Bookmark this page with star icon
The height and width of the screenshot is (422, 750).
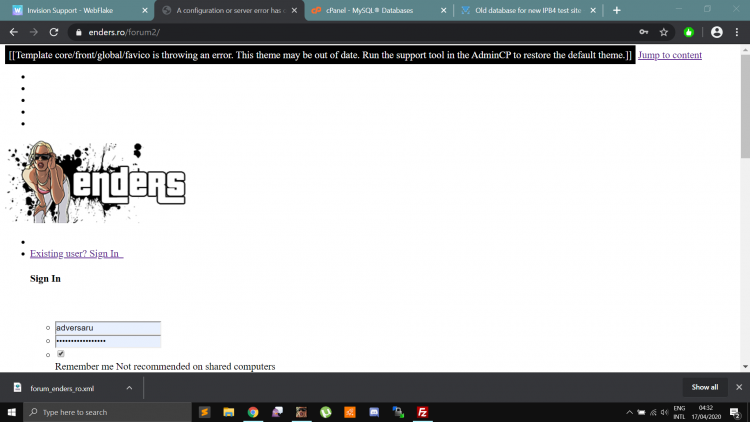click(x=663, y=32)
